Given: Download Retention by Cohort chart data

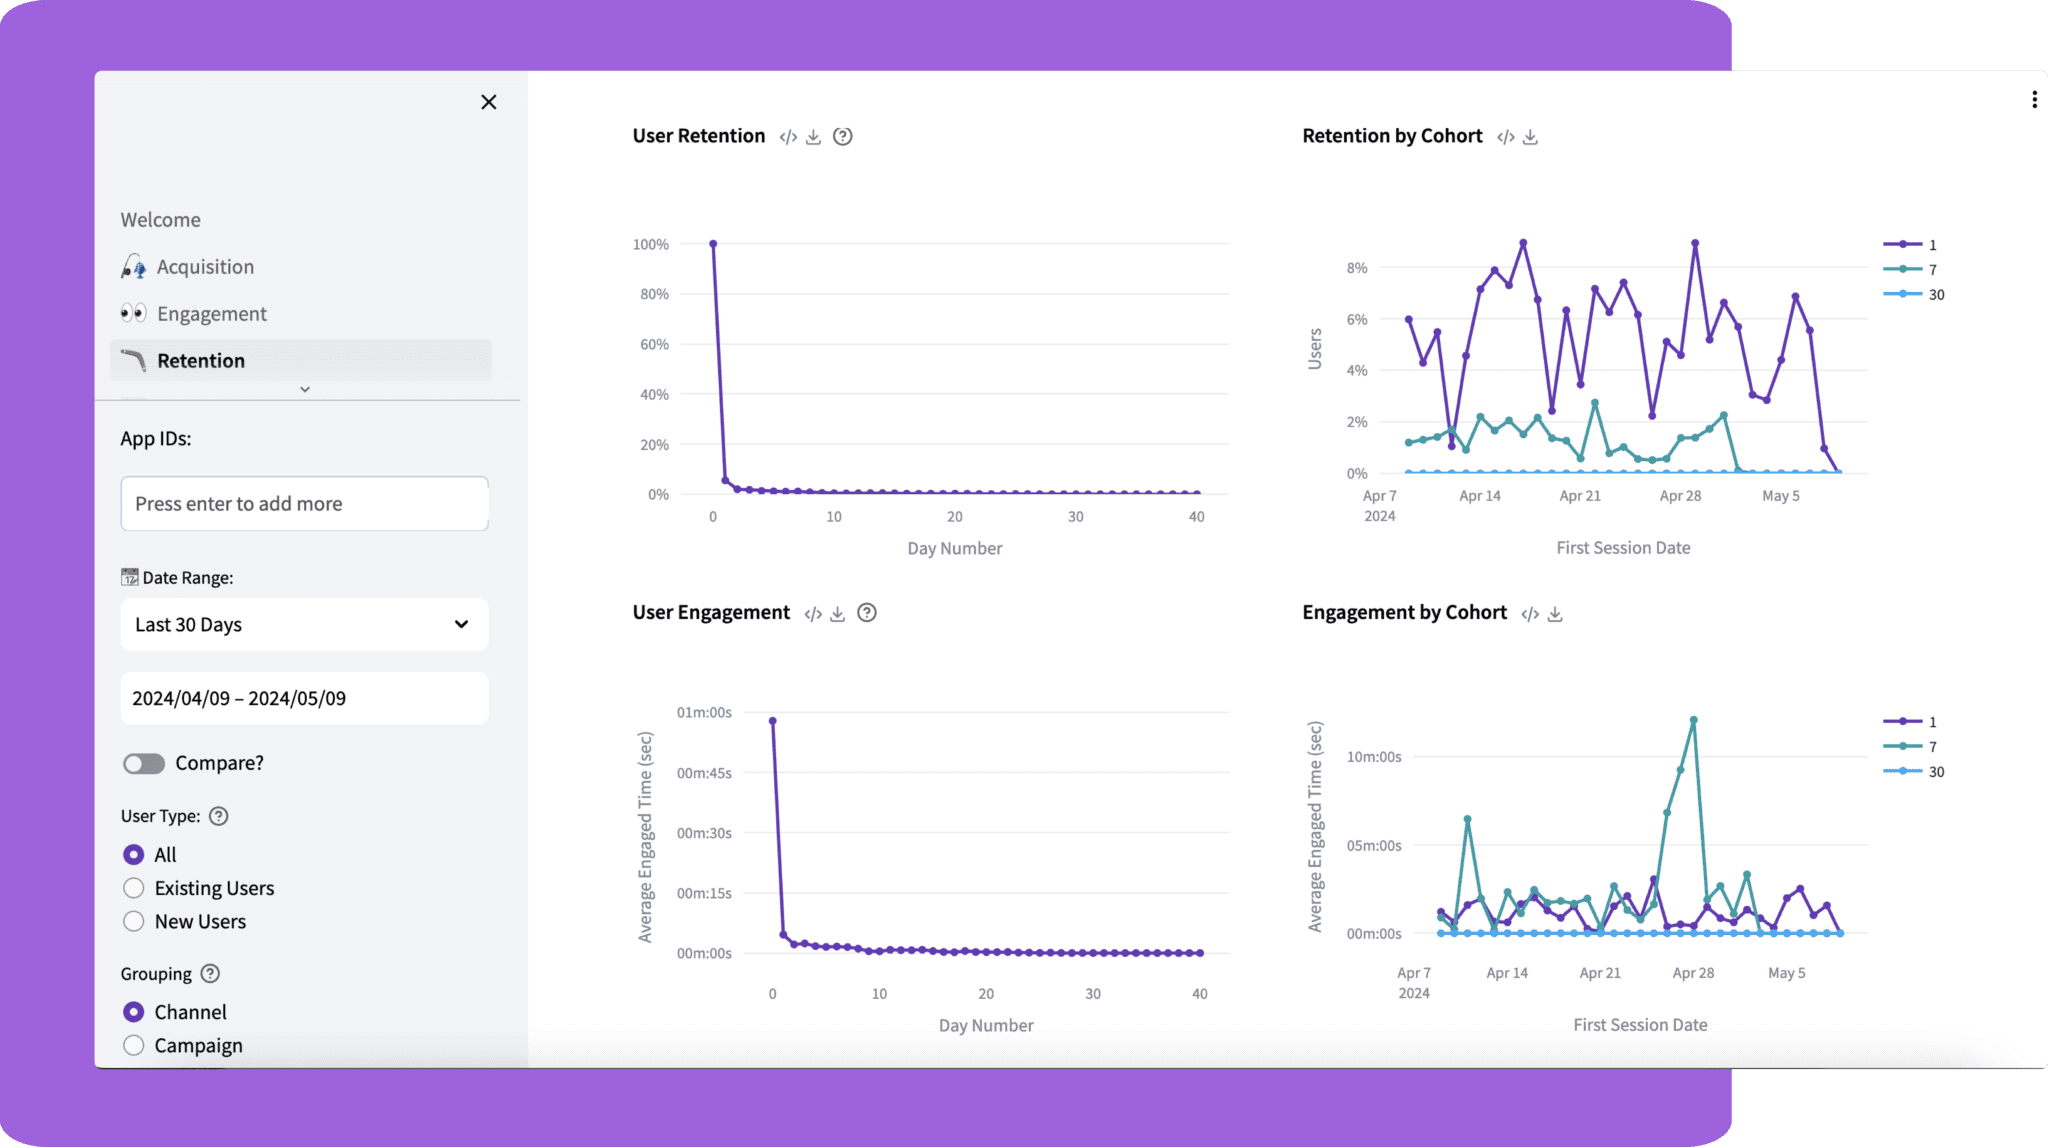Looking at the screenshot, I should tap(1530, 137).
